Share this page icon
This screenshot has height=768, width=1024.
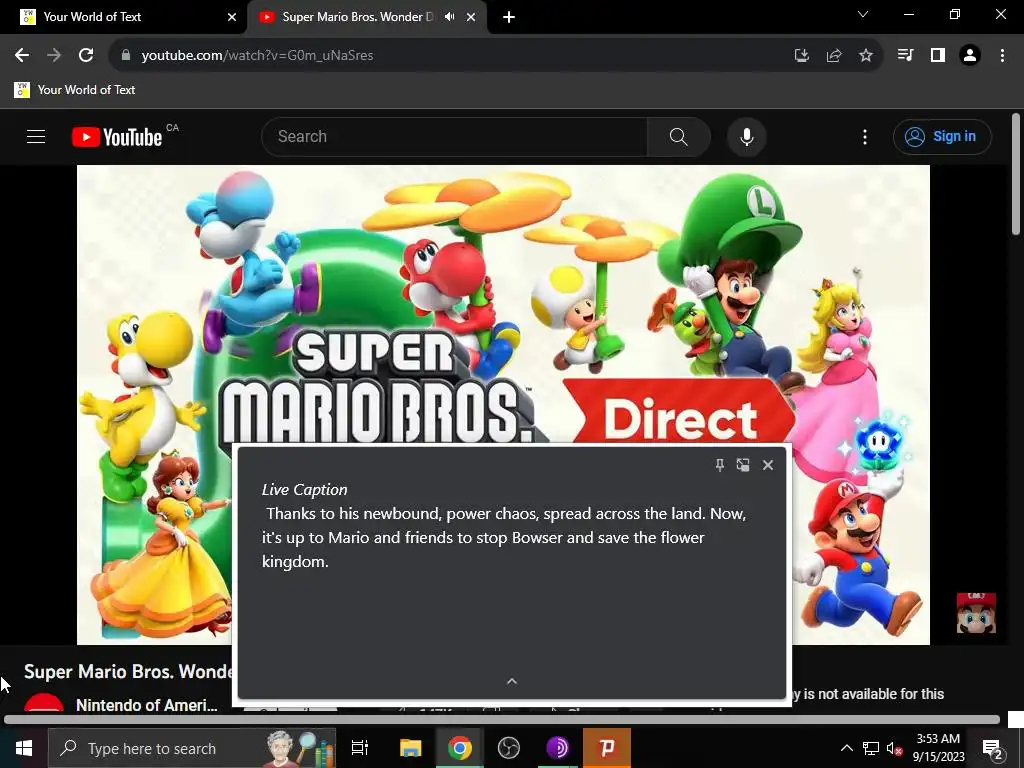tap(834, 56)
